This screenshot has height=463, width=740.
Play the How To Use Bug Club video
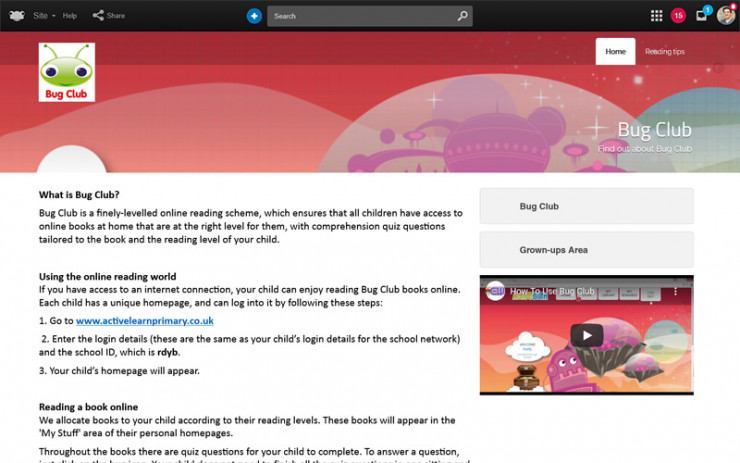[x=587, y=335]
